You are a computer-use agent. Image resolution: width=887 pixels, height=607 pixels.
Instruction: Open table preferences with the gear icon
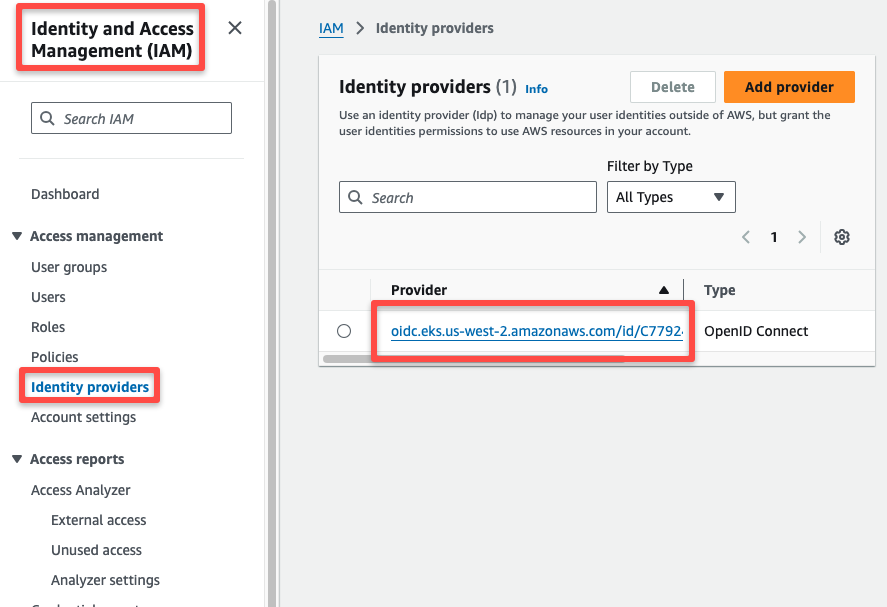841,237
